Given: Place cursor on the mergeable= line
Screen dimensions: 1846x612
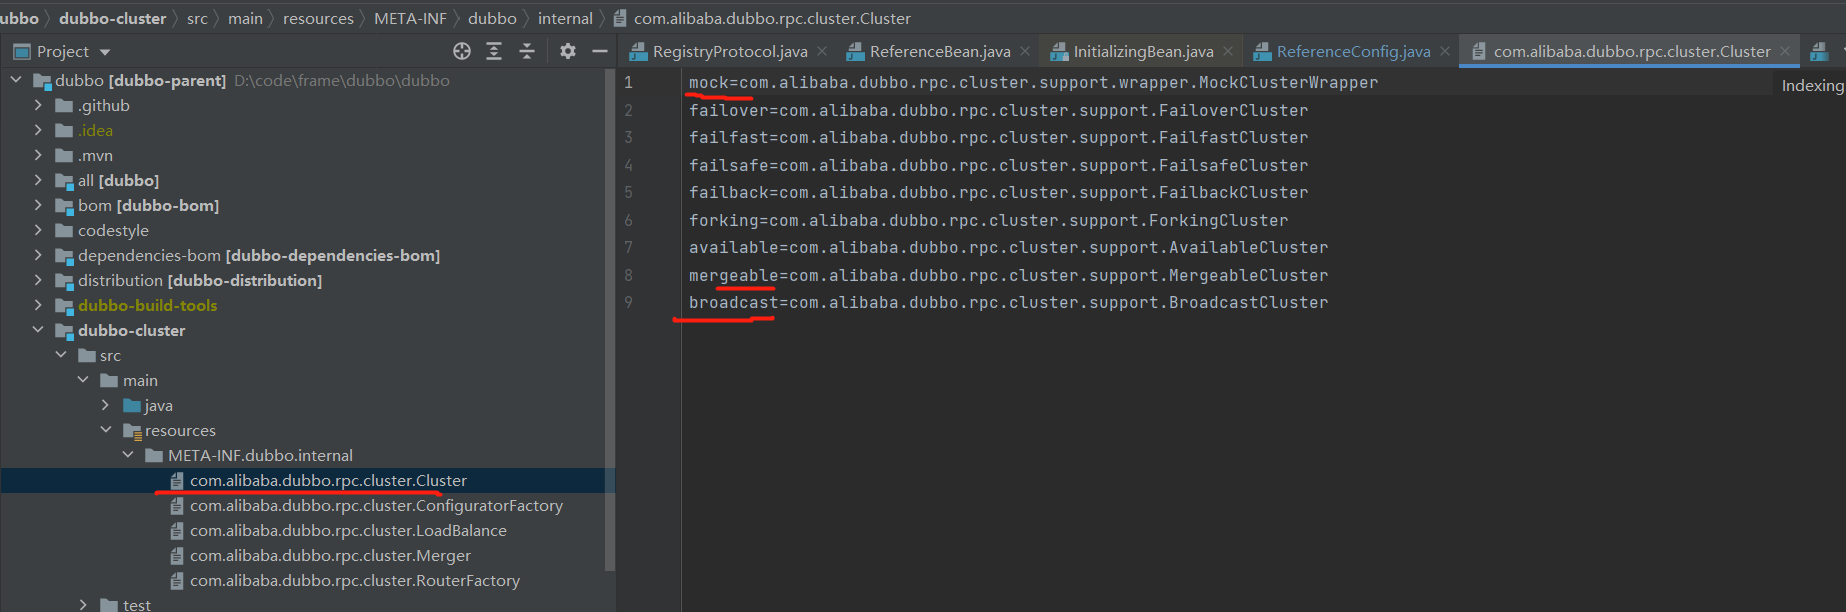Looking at the screenshot, I should (x=1008, y=275).
